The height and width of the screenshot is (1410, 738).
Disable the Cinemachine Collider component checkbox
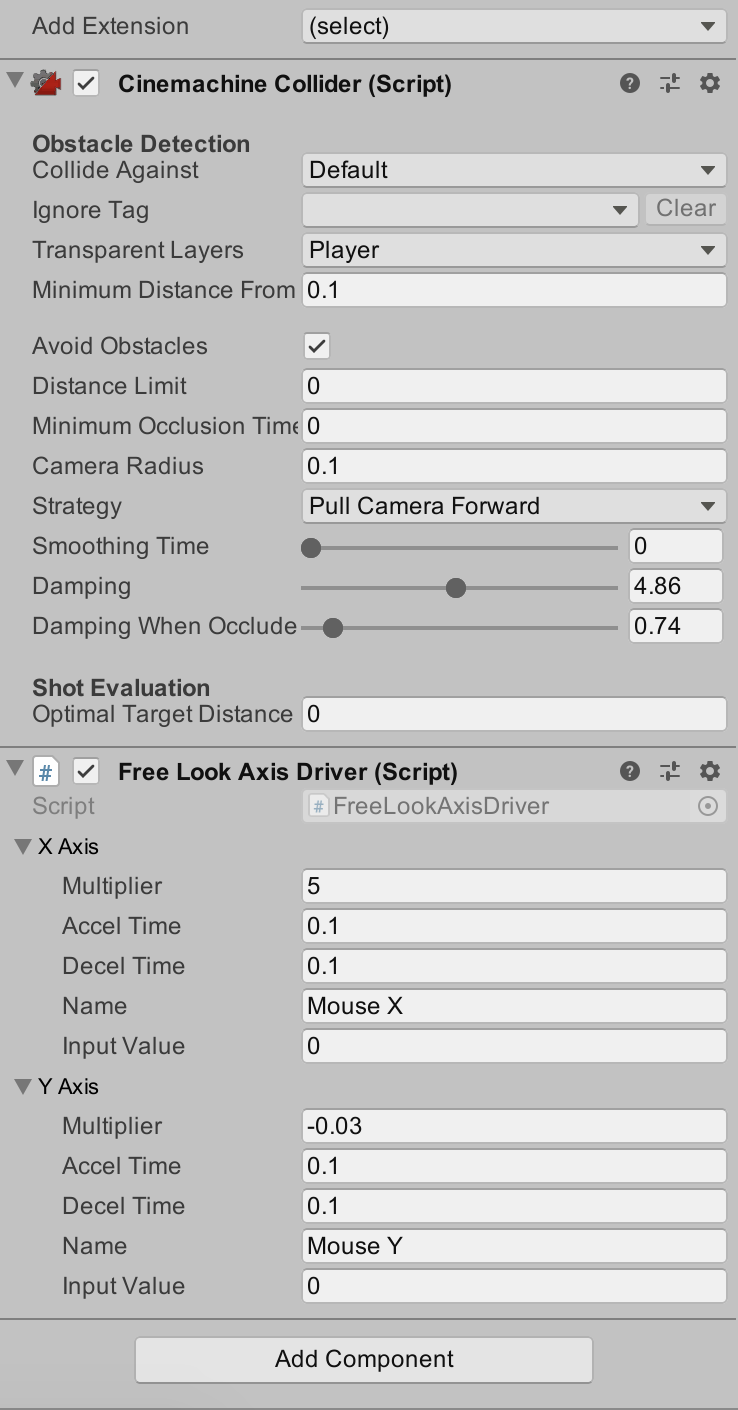pyautogui.click(x=87, y=84)
